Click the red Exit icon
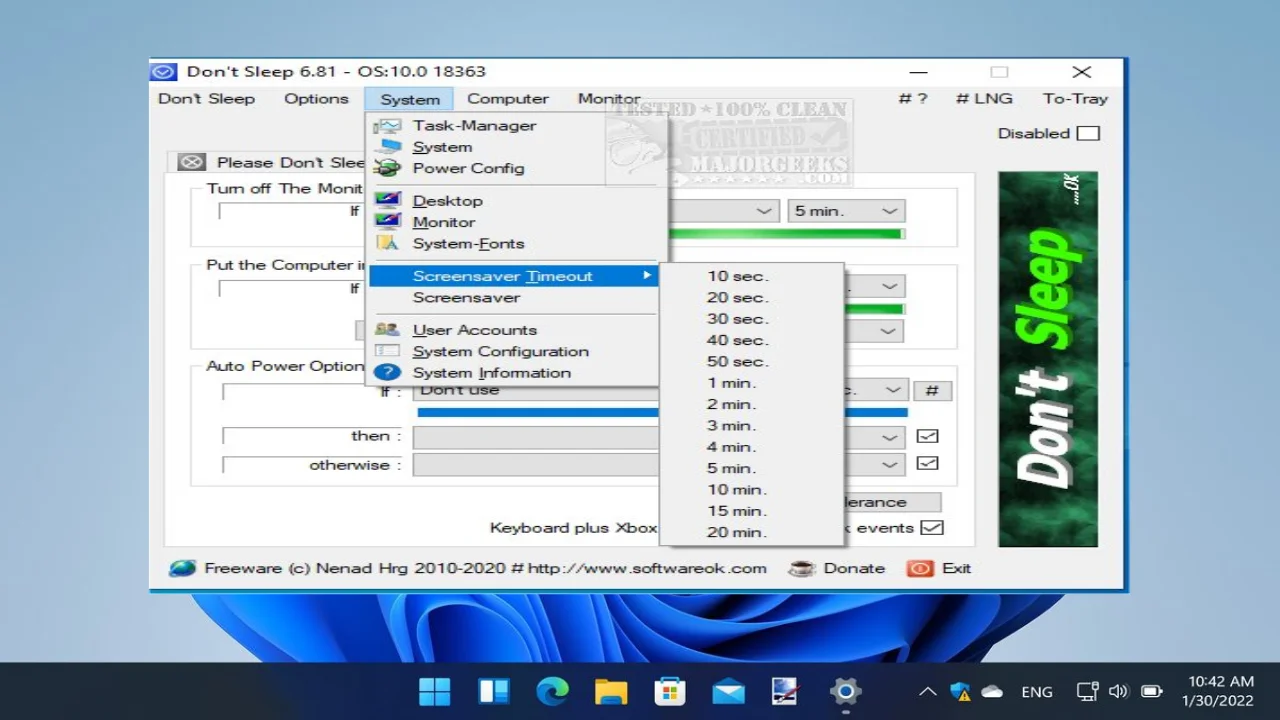This screenshot has height=720, width=1280. click(919, 568)
